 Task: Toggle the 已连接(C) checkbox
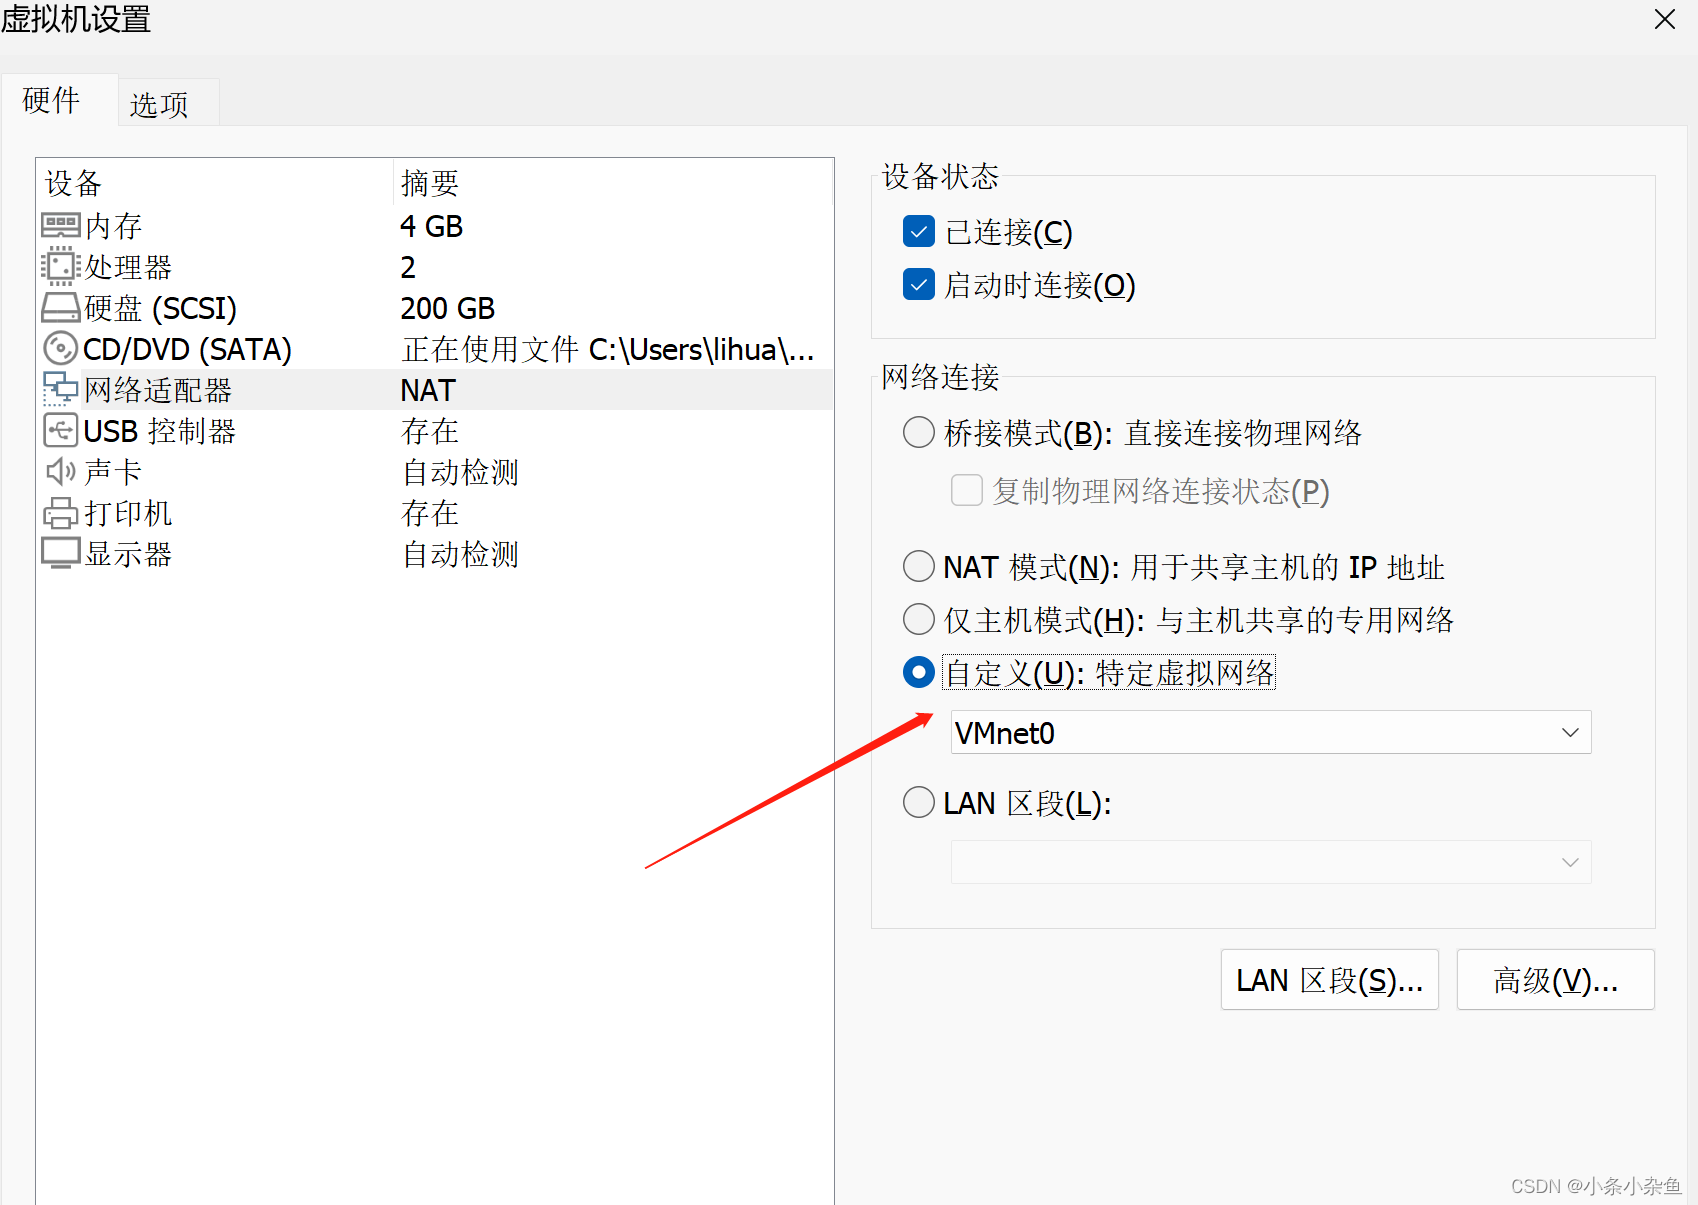click(918, 232)
